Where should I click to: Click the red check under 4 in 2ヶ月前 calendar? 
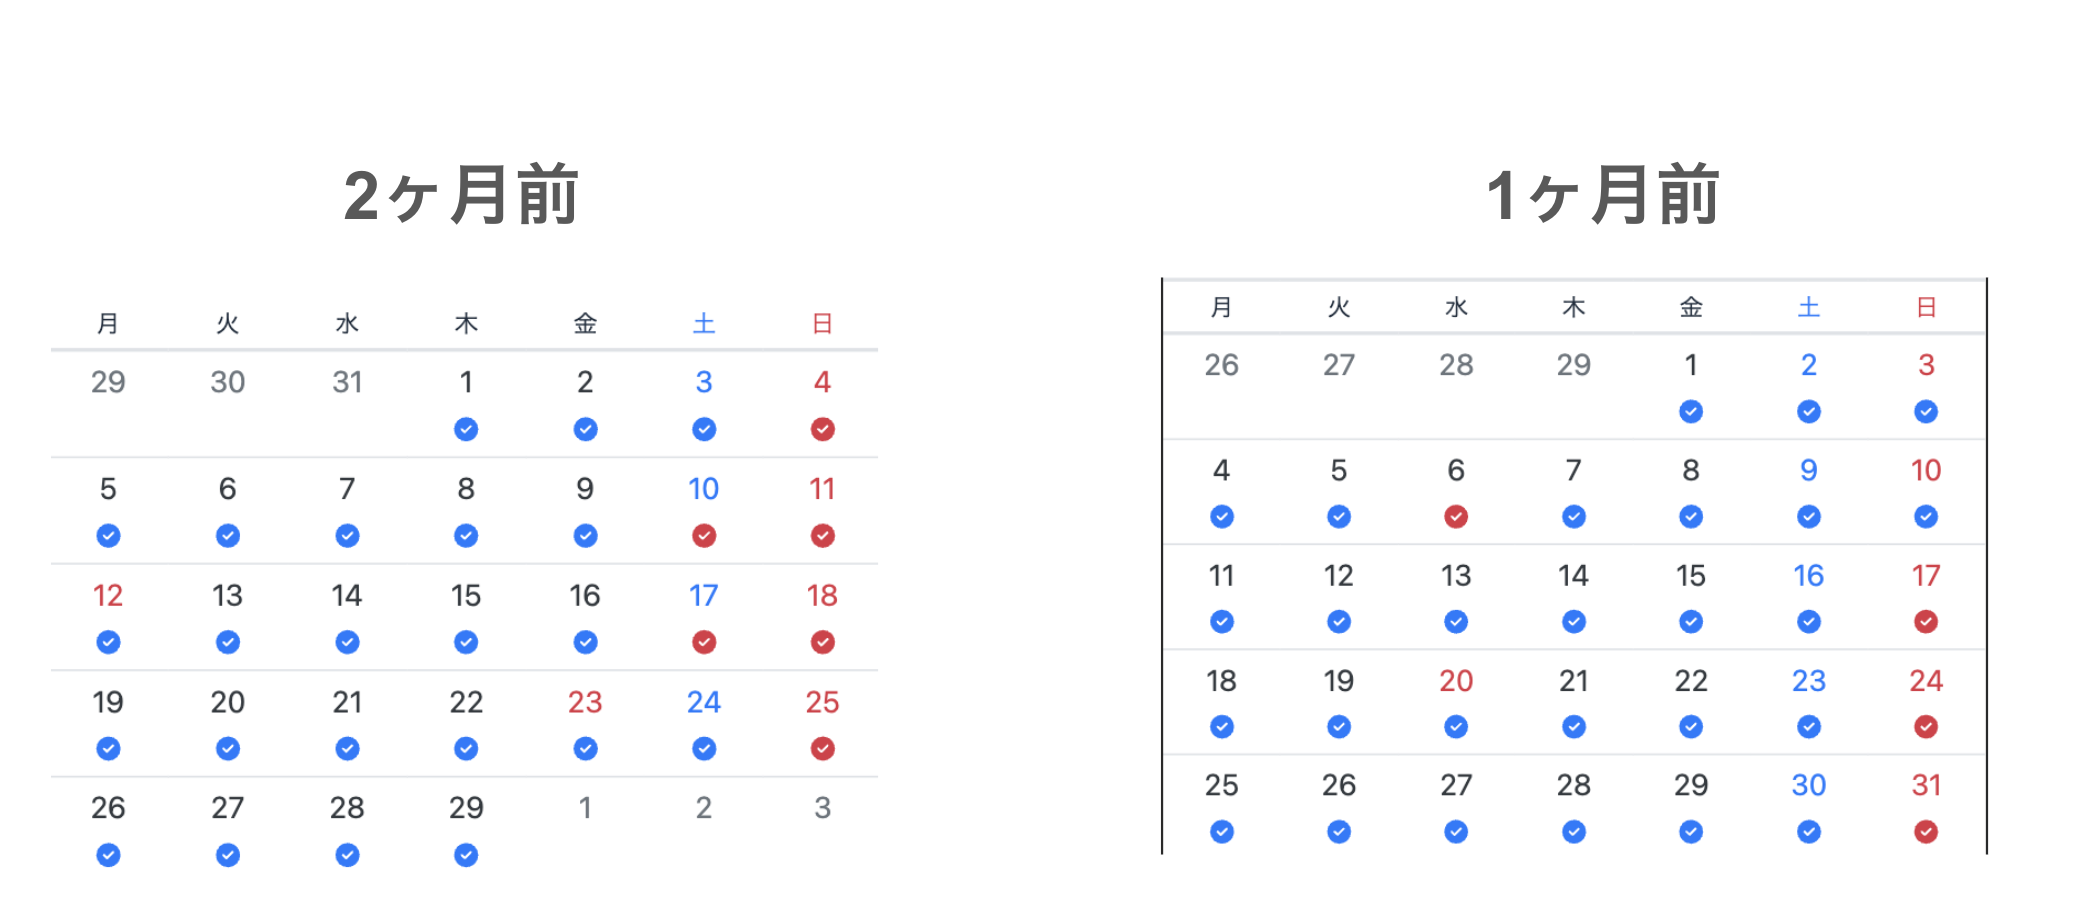click(822, 429)
